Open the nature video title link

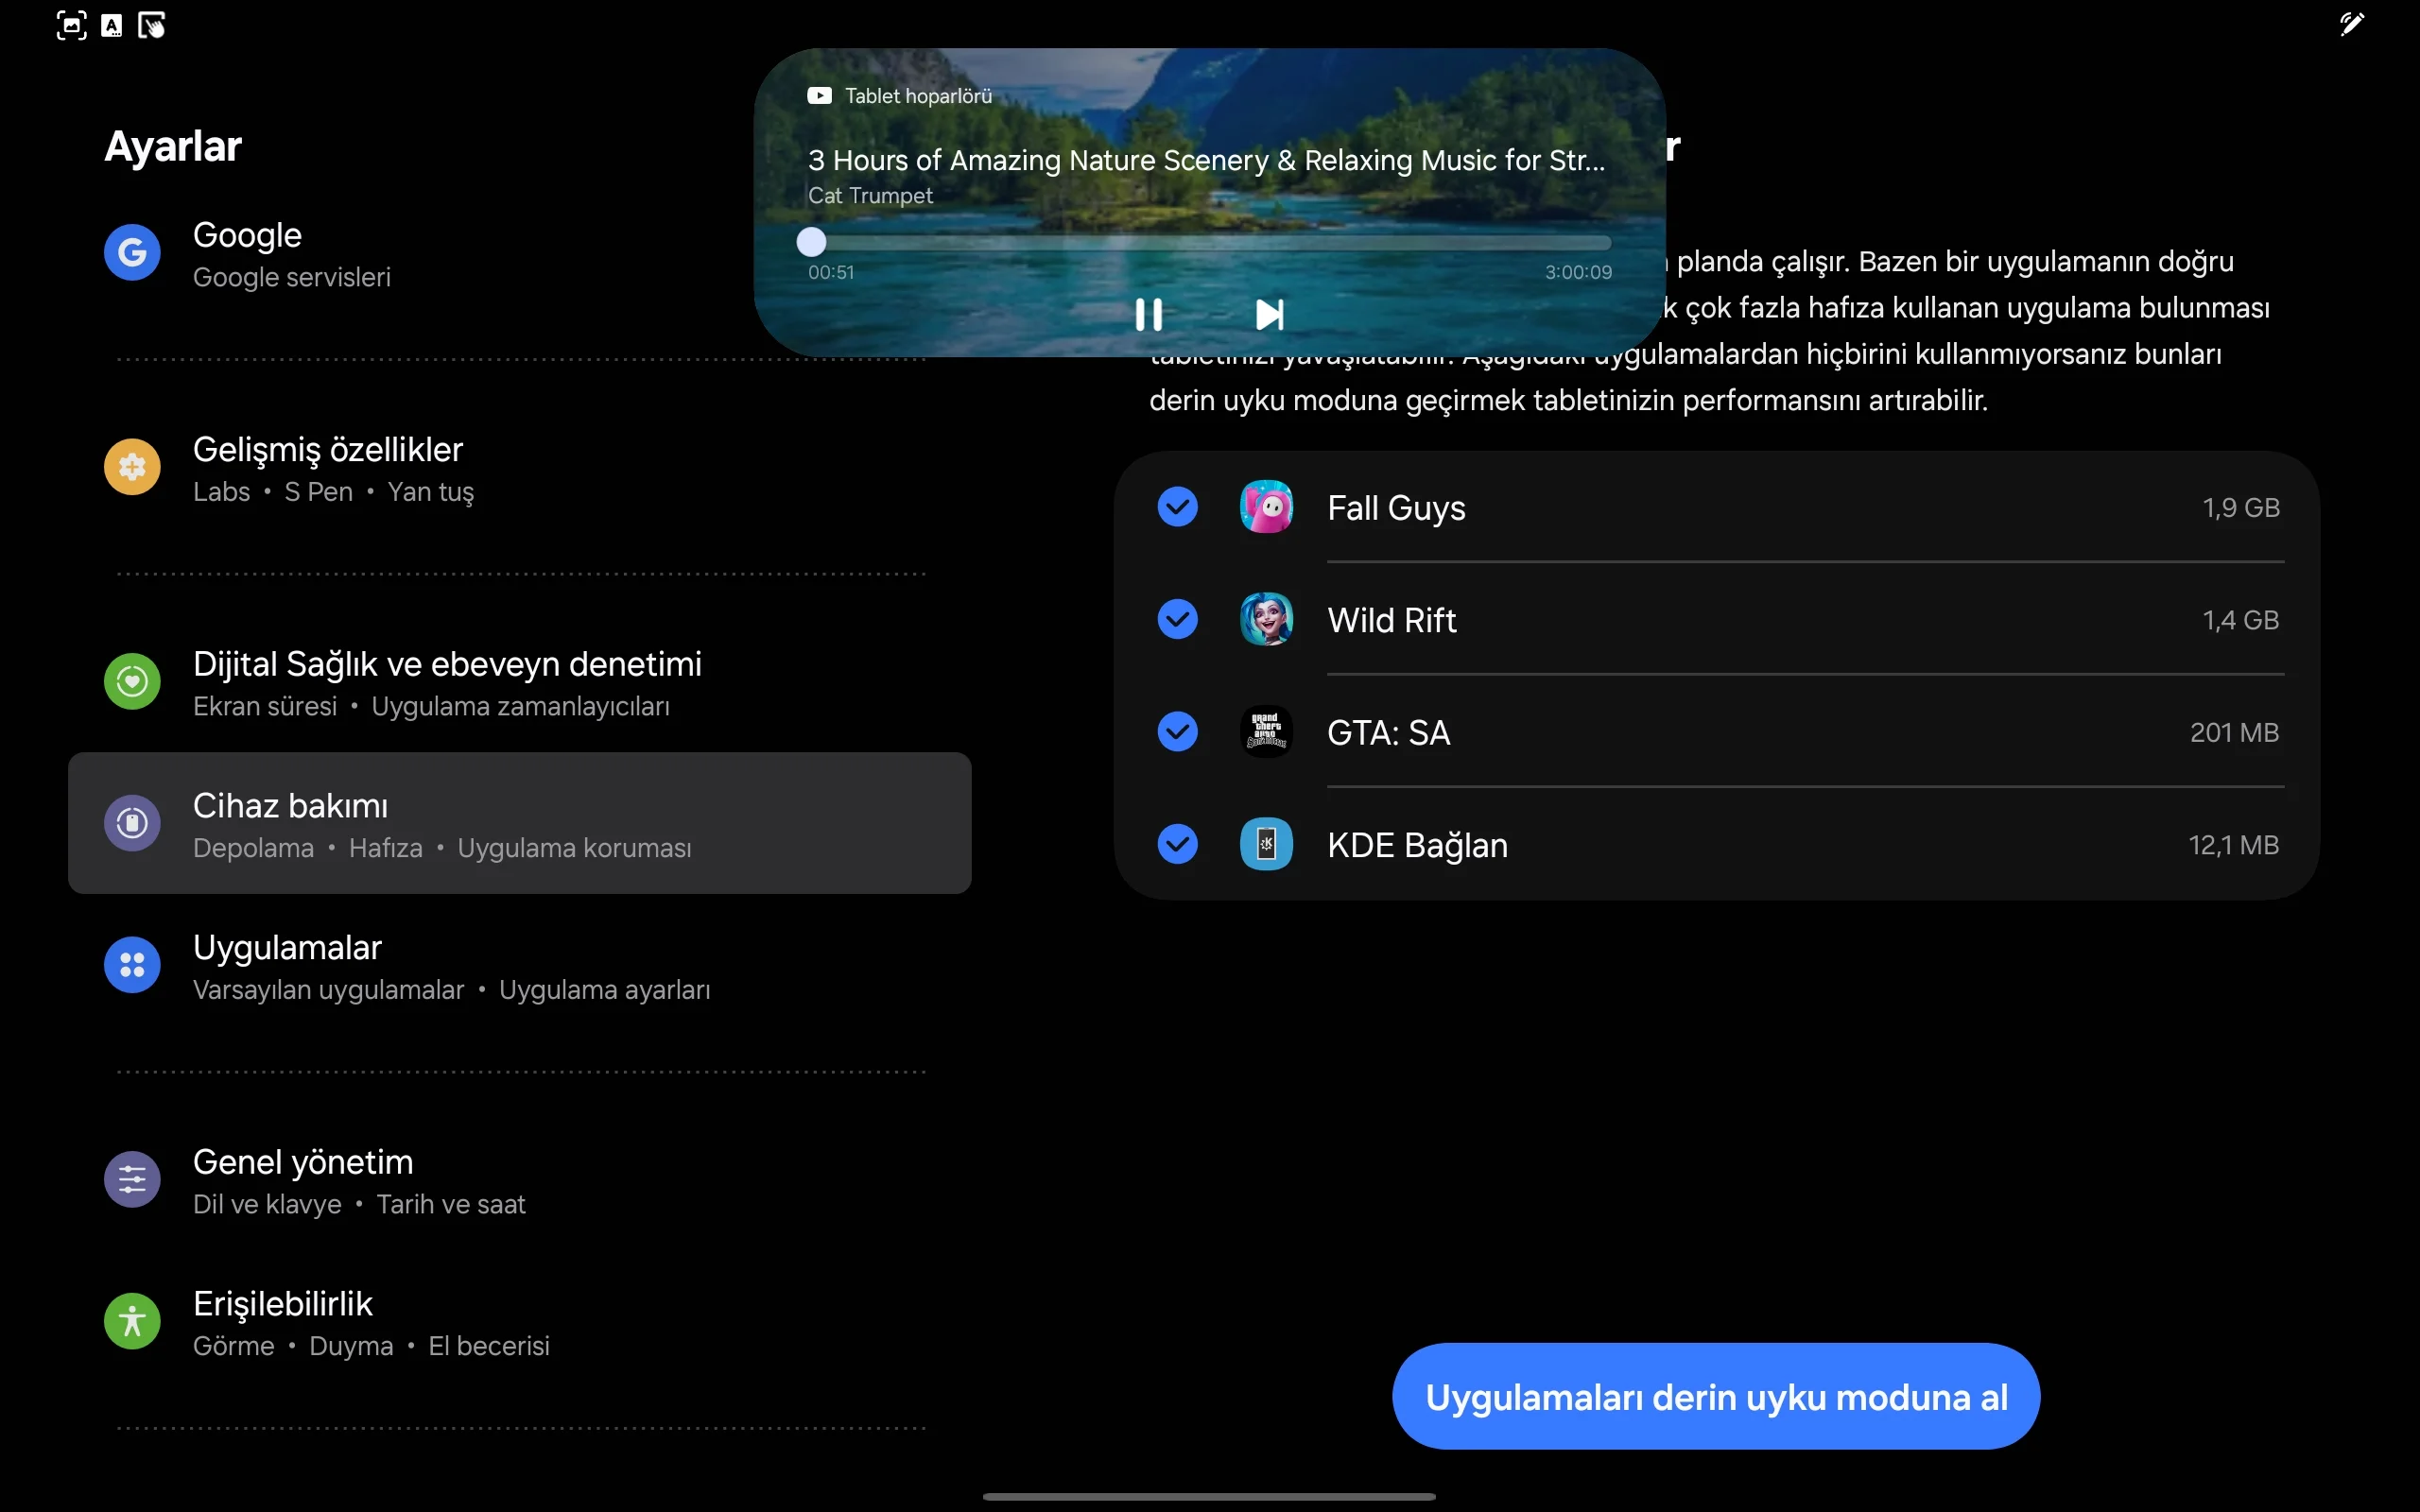1205,160
